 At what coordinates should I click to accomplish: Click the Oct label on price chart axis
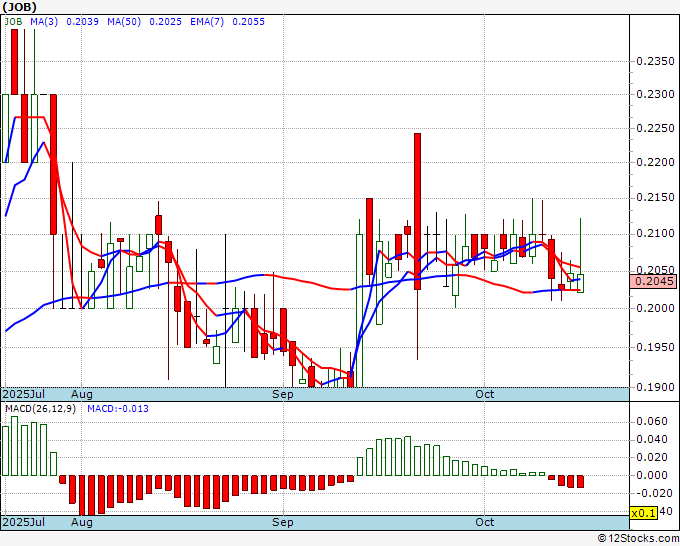click(484, 394)
